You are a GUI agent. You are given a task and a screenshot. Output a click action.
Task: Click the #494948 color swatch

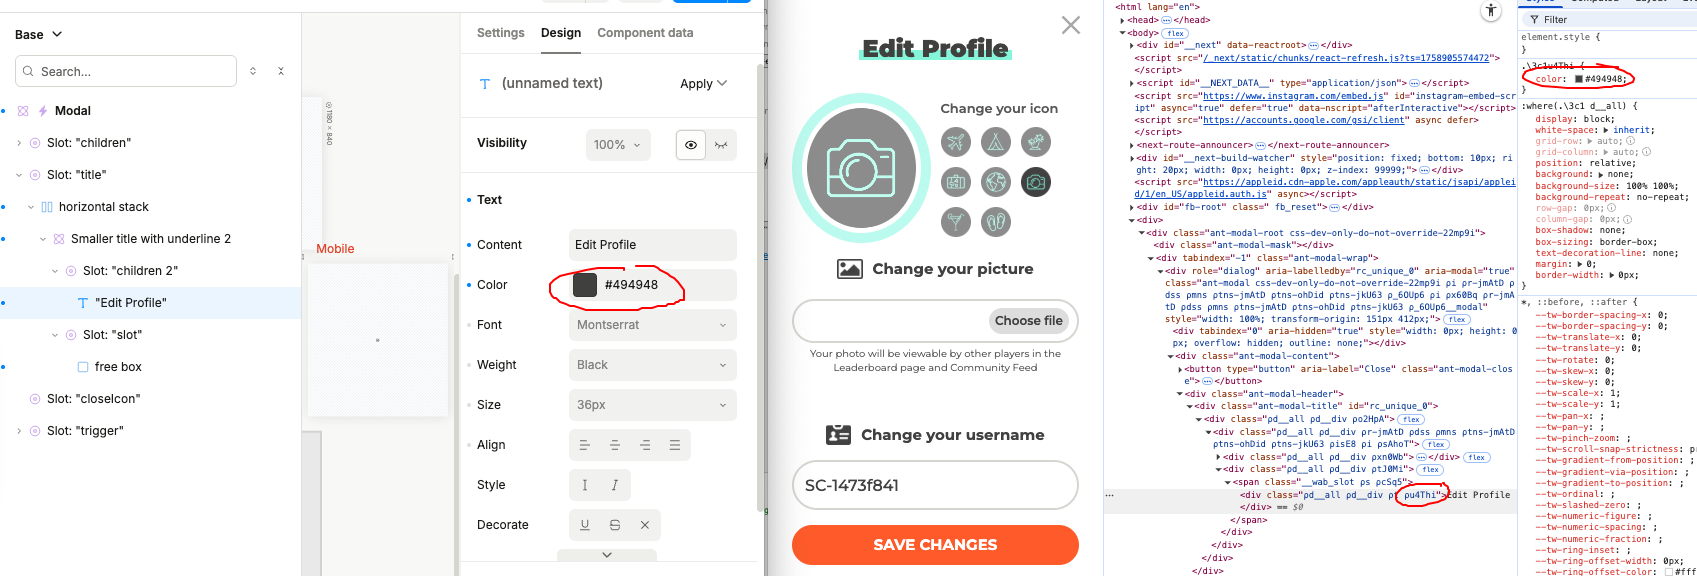(585, 285)
